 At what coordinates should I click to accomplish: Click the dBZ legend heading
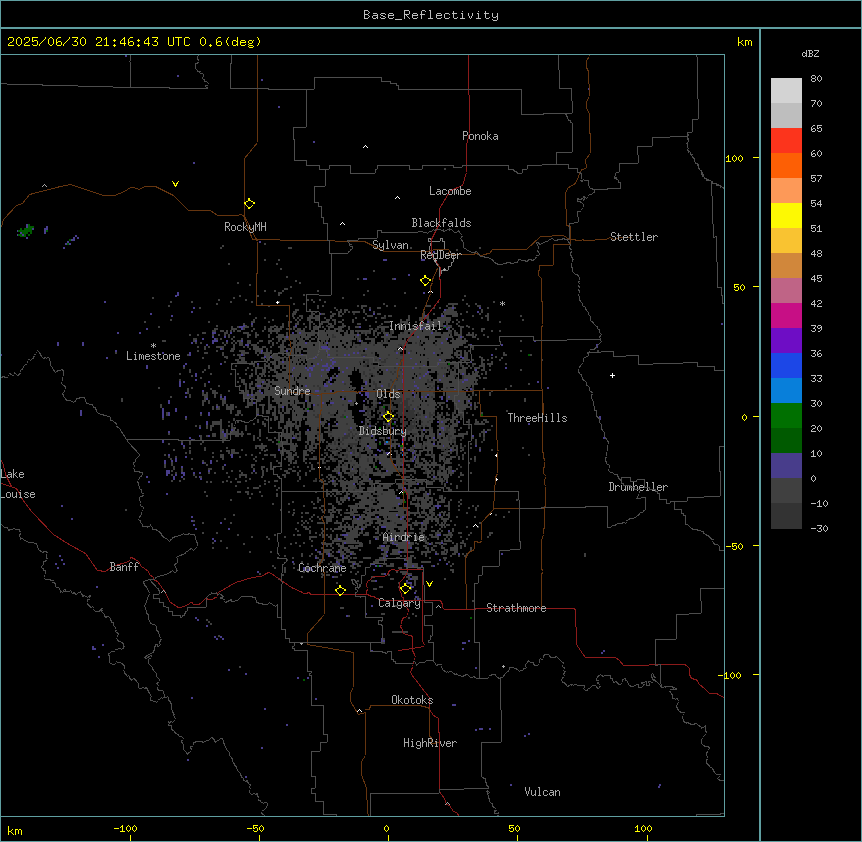(810, 53)
